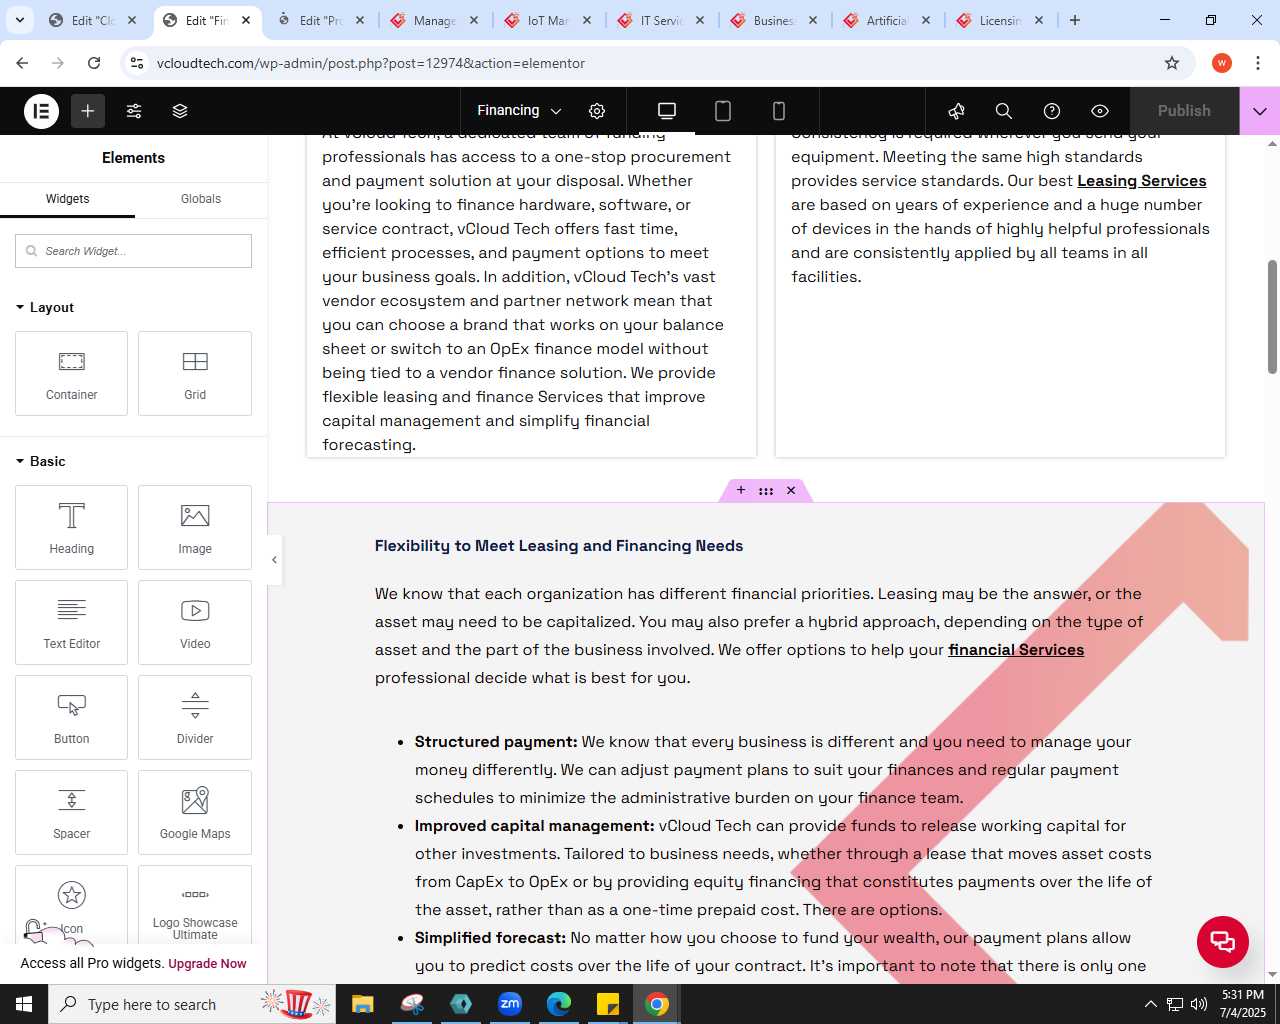Select the Logo Showcase Ultimate widget
1280x1024 pixels.
(195, 905)
